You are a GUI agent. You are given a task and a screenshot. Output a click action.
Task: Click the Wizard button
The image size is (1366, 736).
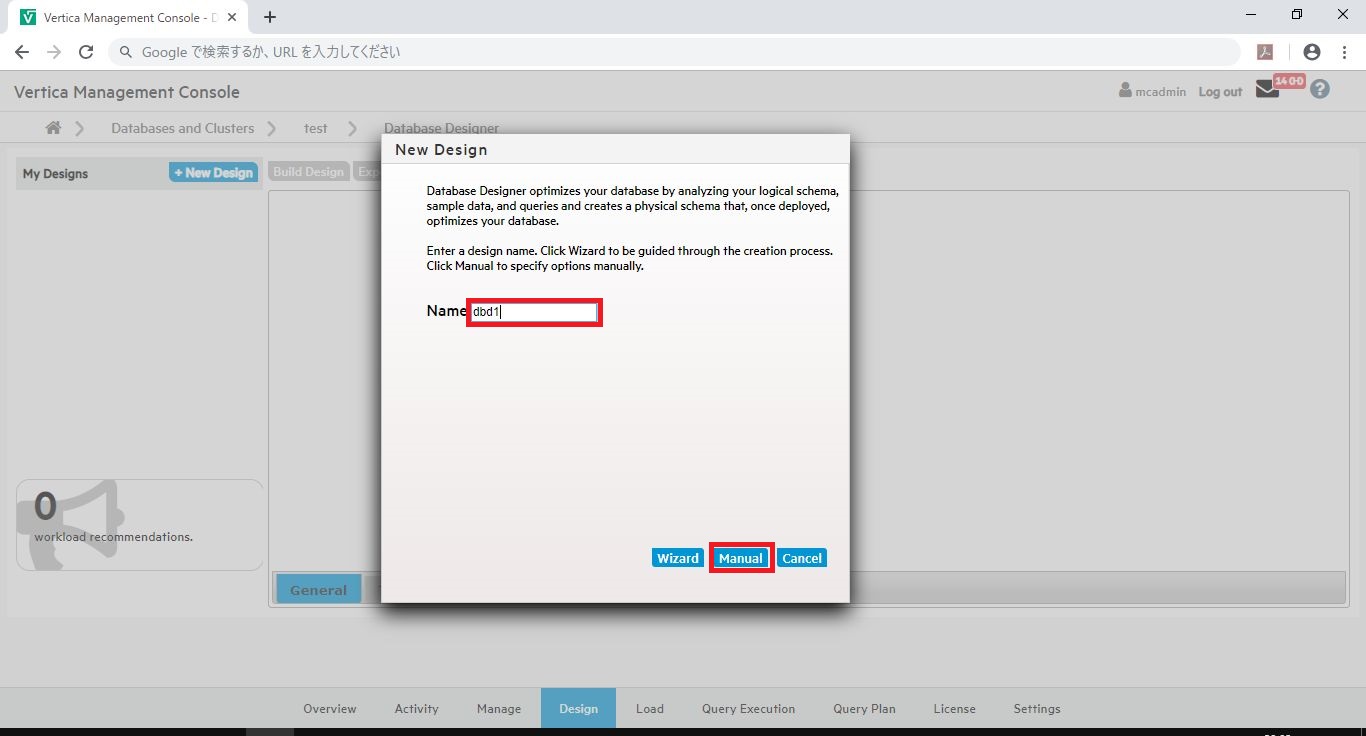pyautogui.click(x=677, y=558)
